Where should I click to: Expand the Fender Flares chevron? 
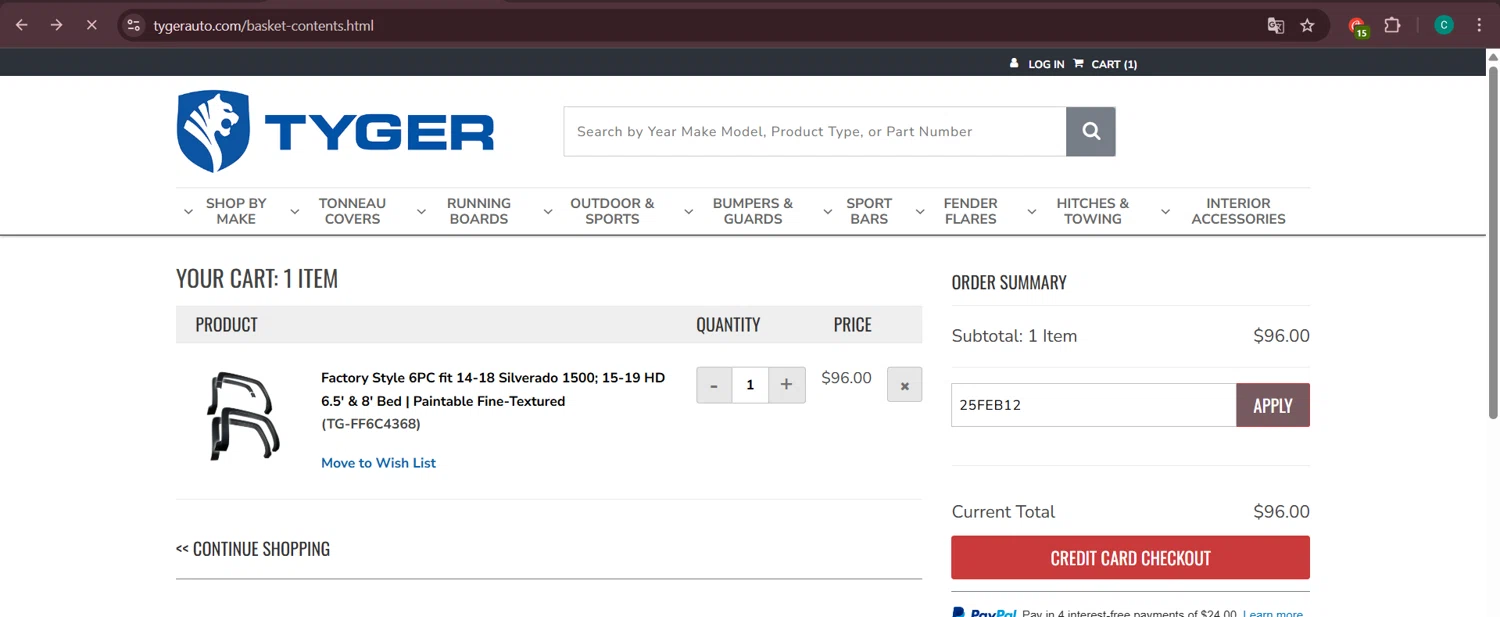920,212
